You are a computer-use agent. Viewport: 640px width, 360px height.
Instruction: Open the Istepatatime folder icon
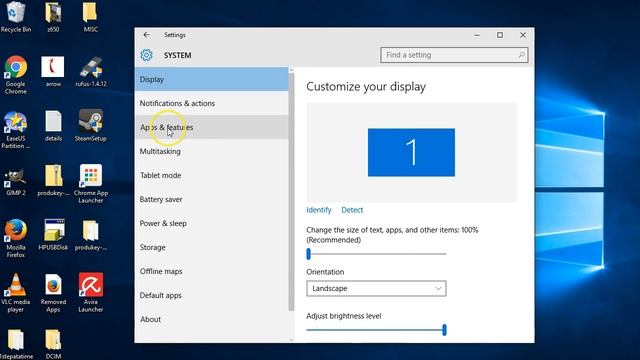[x=16, y=344]
